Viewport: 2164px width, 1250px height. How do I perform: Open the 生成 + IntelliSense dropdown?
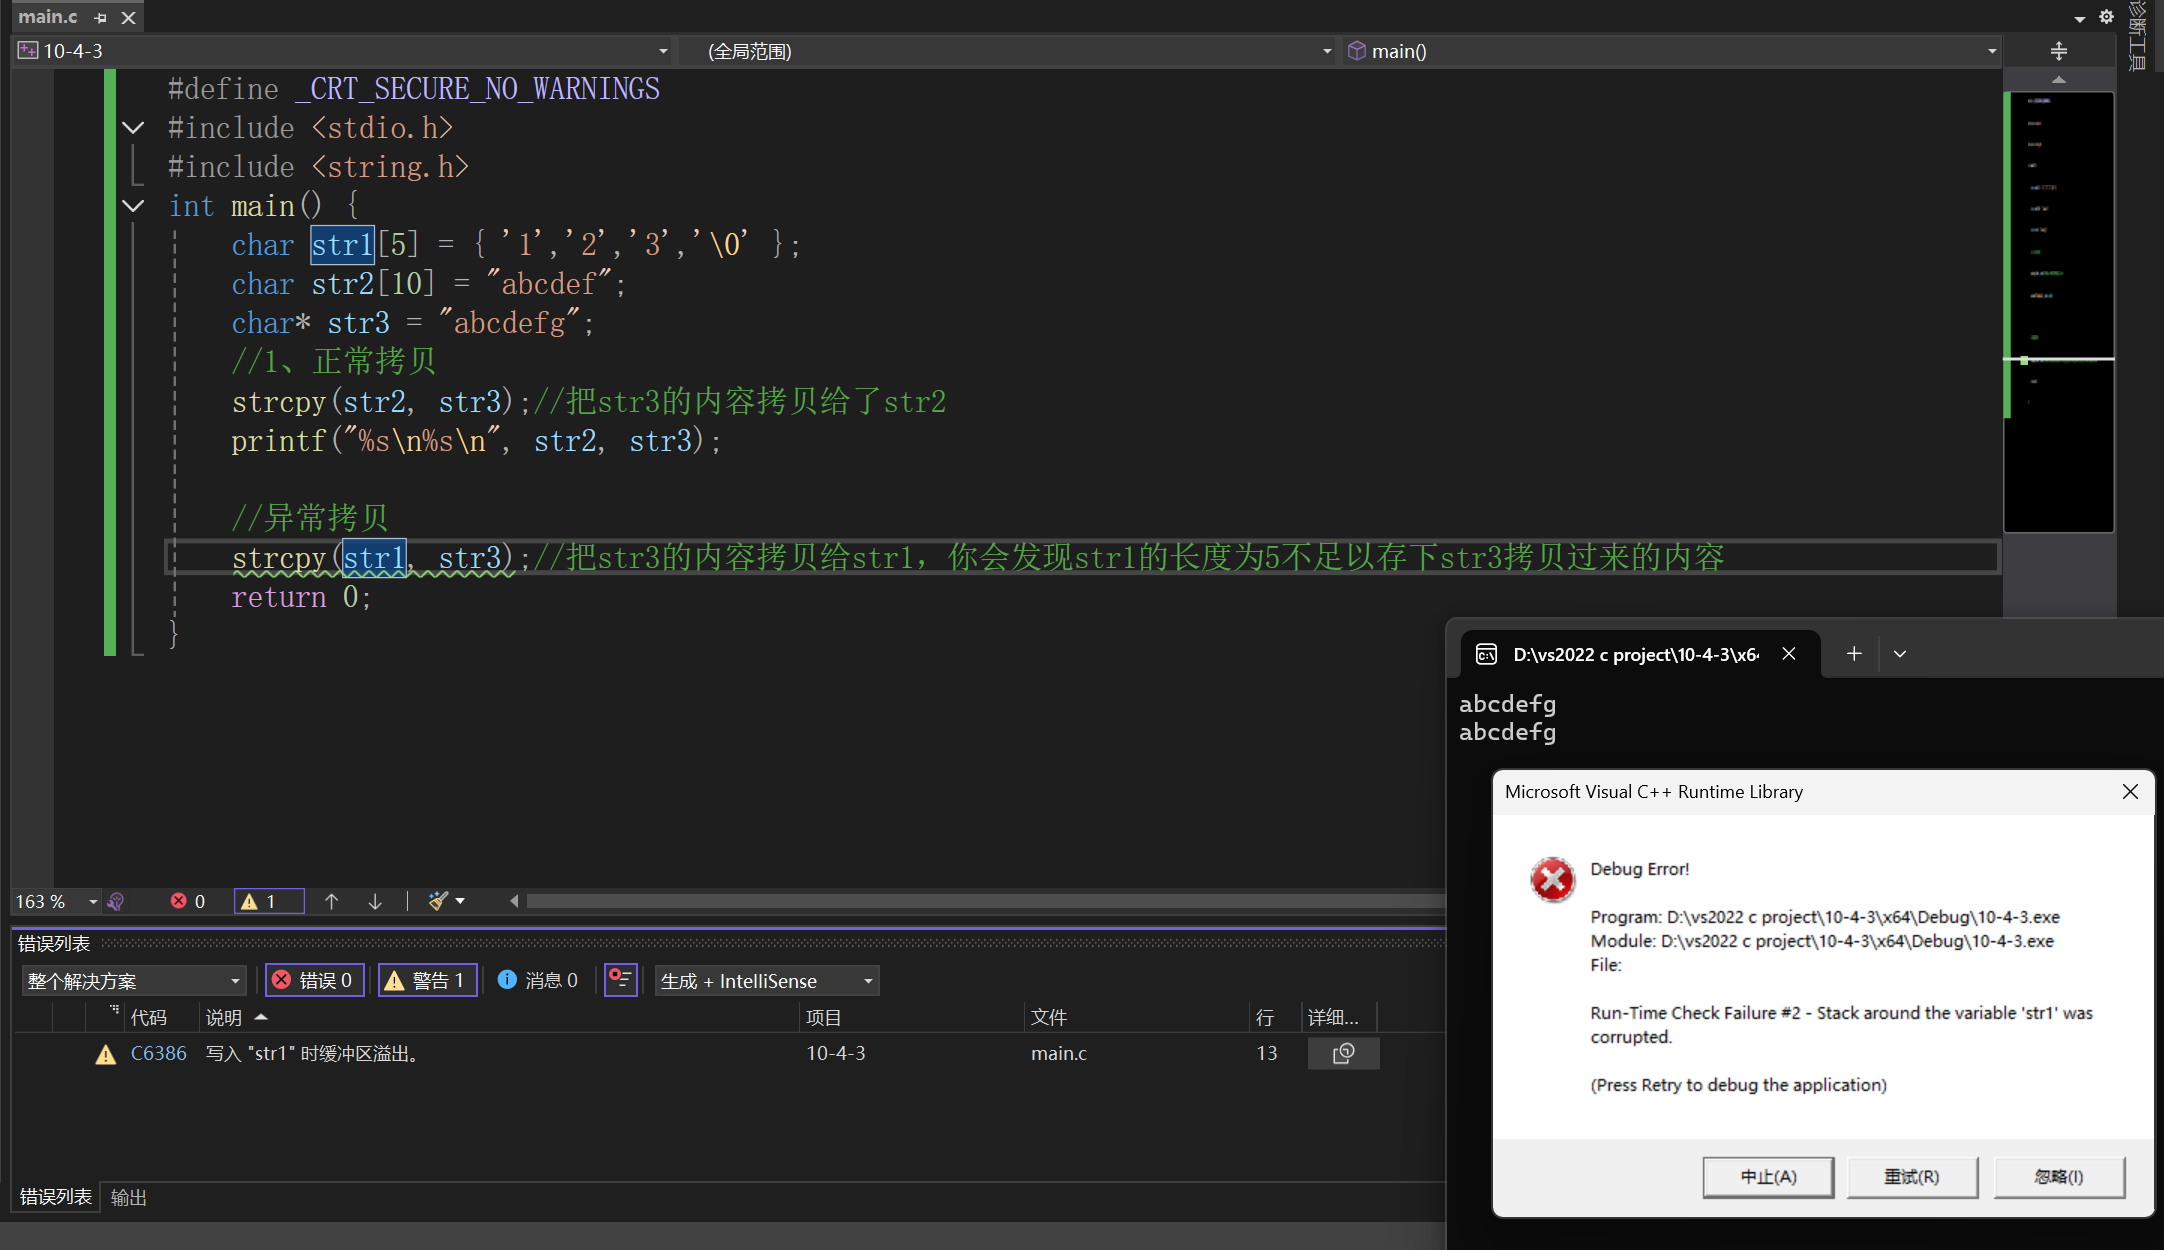point(766,981)
